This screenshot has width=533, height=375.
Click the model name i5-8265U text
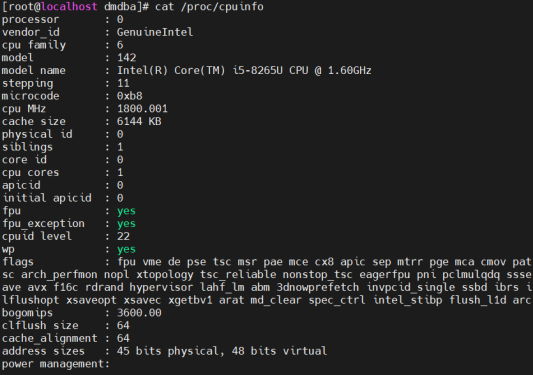tap(257, 70)
